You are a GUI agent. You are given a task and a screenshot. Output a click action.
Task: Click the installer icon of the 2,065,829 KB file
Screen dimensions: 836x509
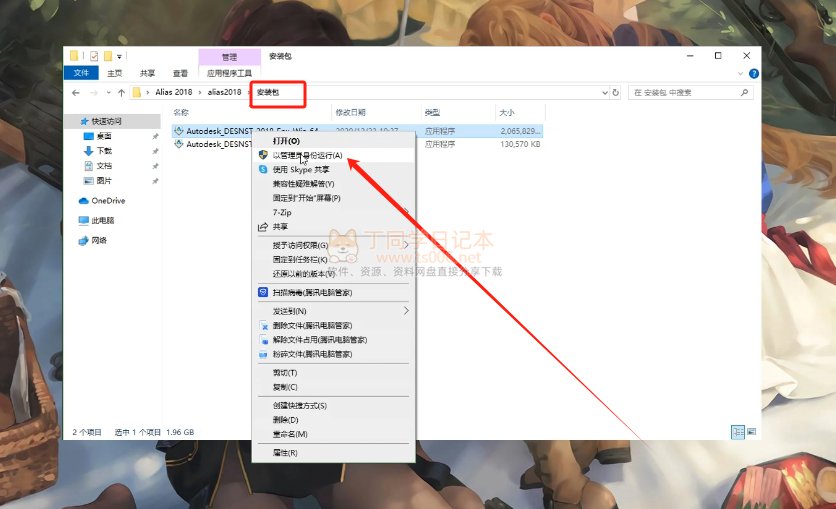(x=179, y=131)
